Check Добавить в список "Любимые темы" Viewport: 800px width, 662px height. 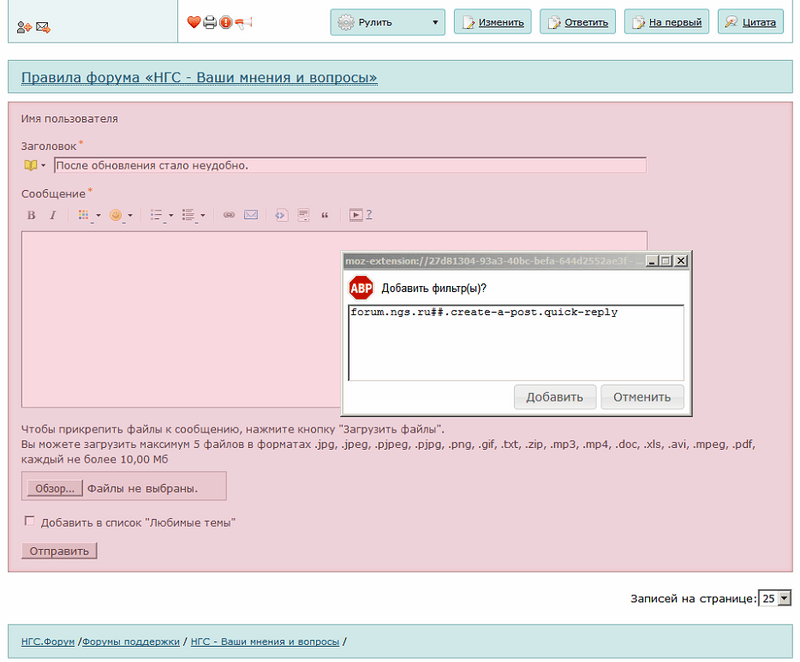click(30, 521)
